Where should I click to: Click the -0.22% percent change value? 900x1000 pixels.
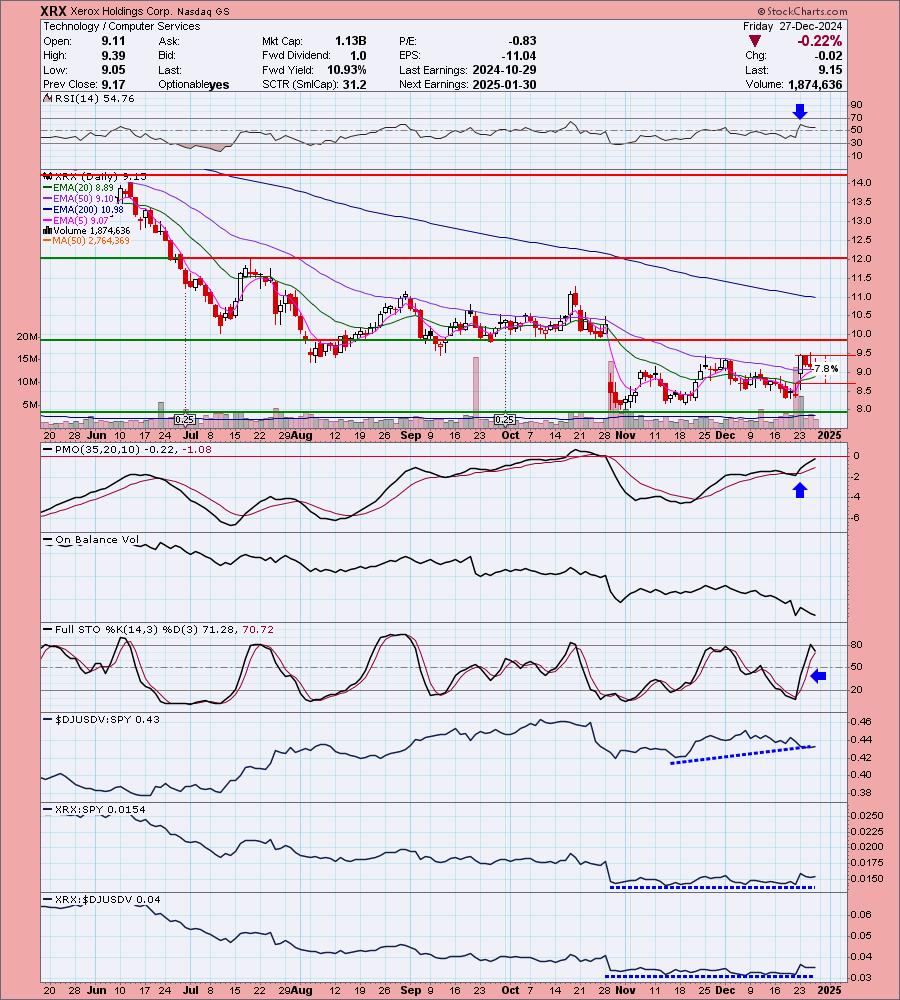tap(819, 41)
